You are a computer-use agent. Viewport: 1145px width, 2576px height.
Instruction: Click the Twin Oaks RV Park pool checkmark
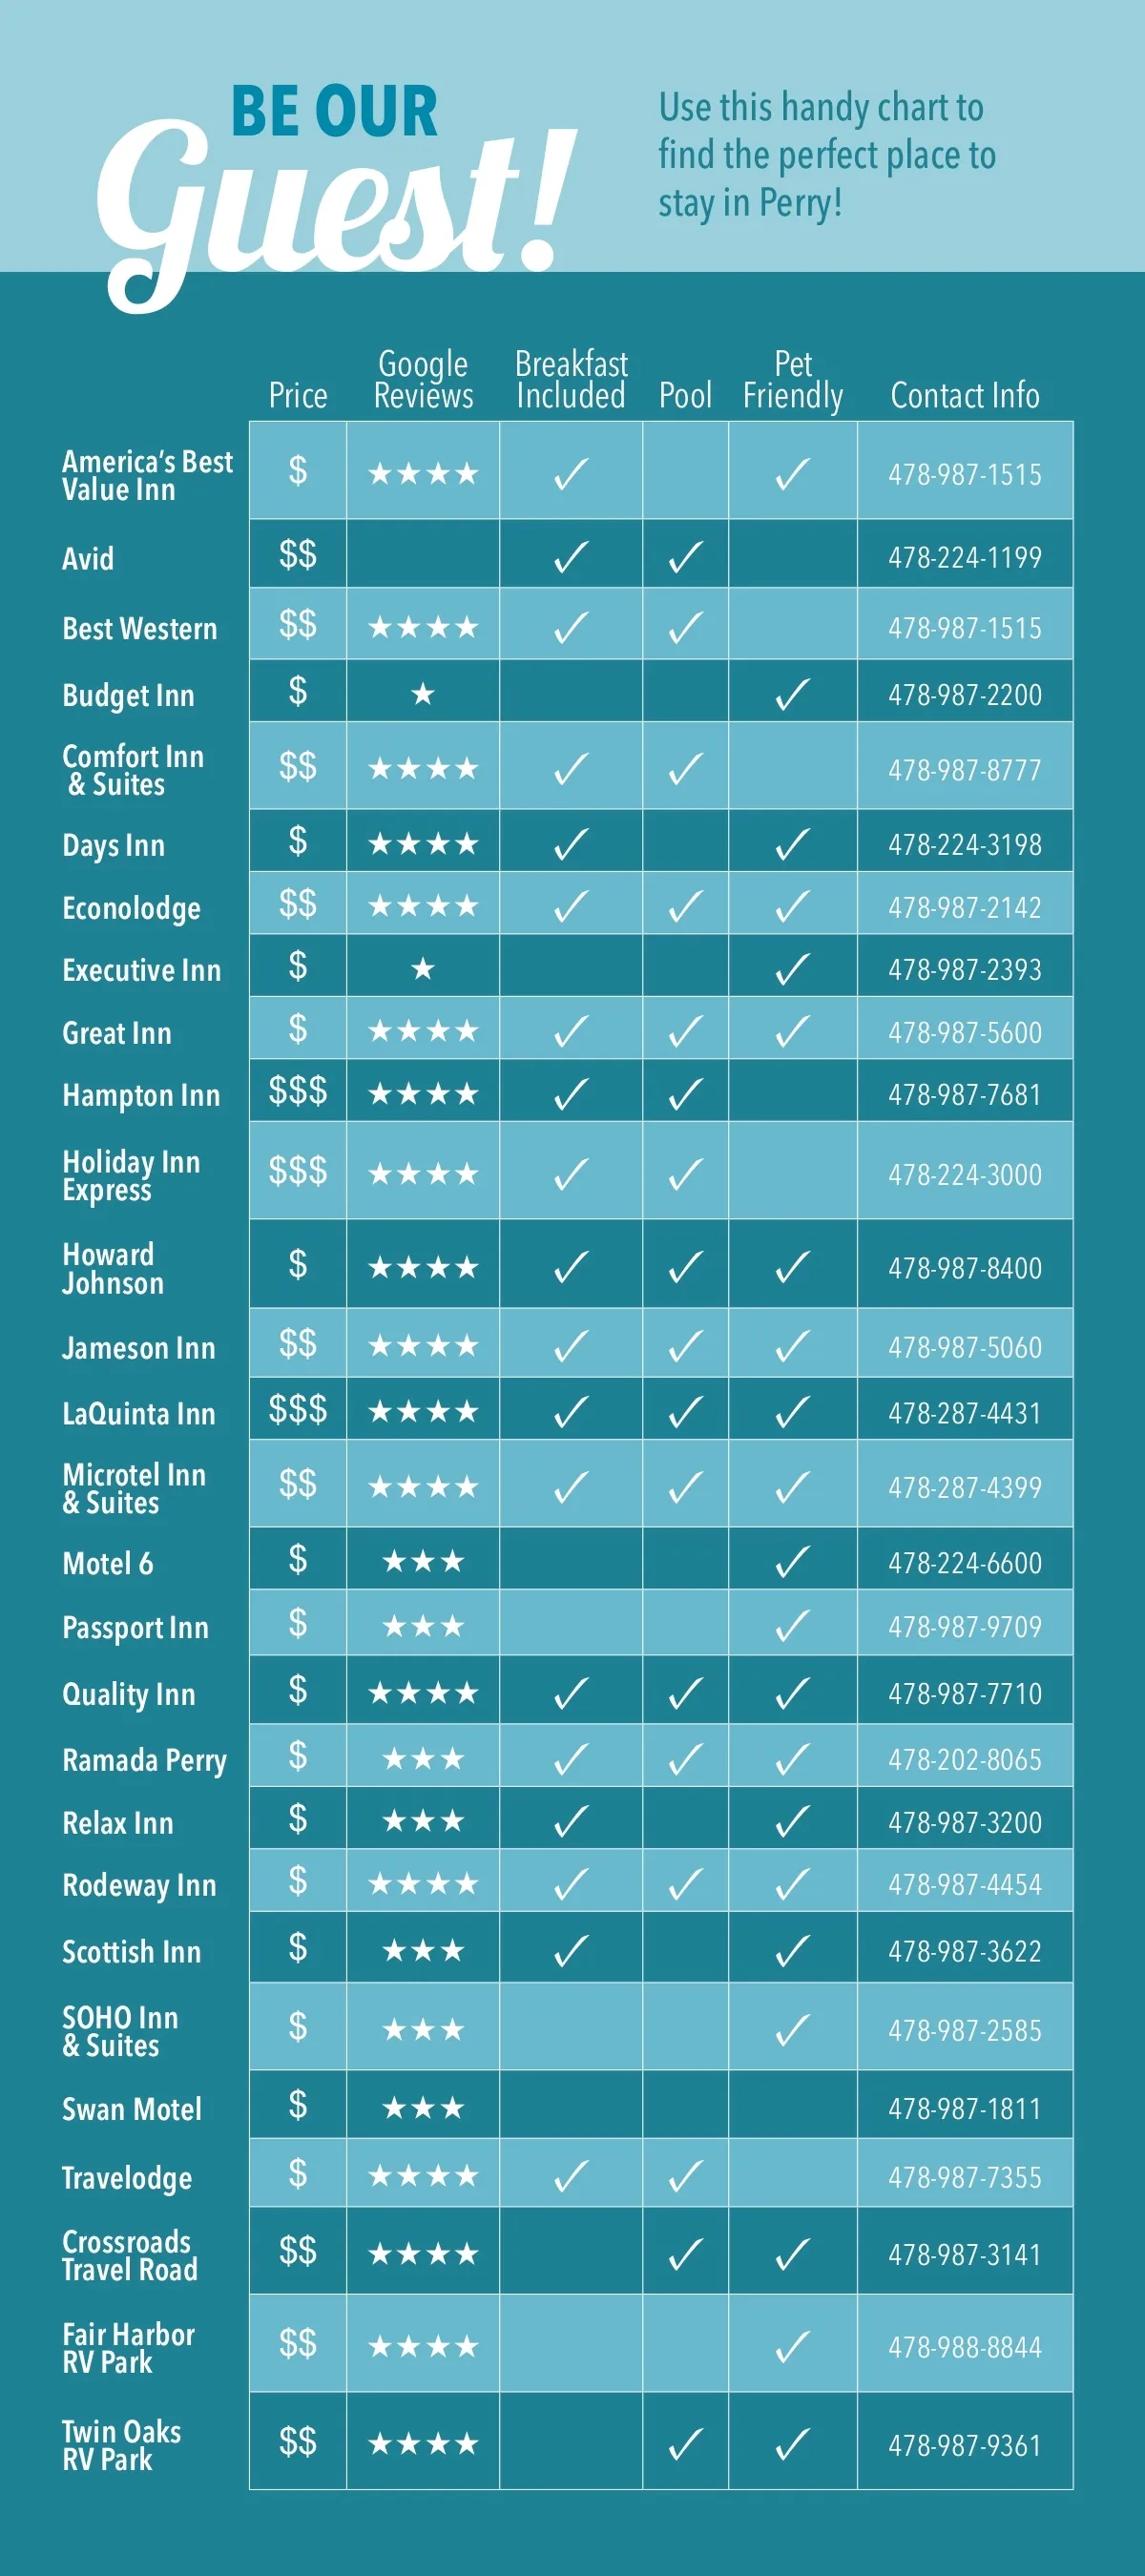pos(685,2444)
